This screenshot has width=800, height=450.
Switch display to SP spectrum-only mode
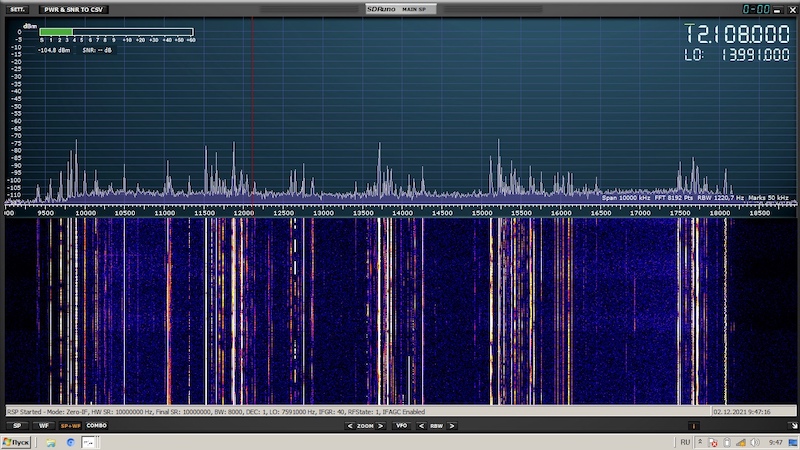(17, 426)
